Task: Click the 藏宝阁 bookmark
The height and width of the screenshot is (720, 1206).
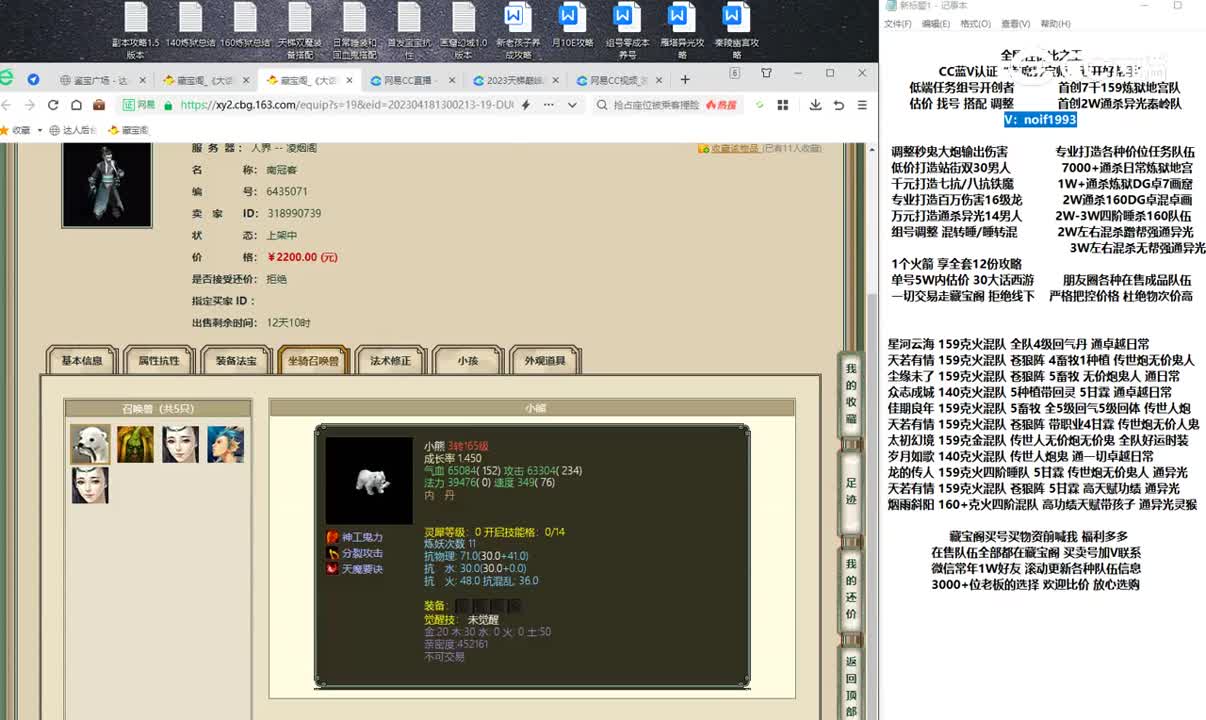Action: 128,130
